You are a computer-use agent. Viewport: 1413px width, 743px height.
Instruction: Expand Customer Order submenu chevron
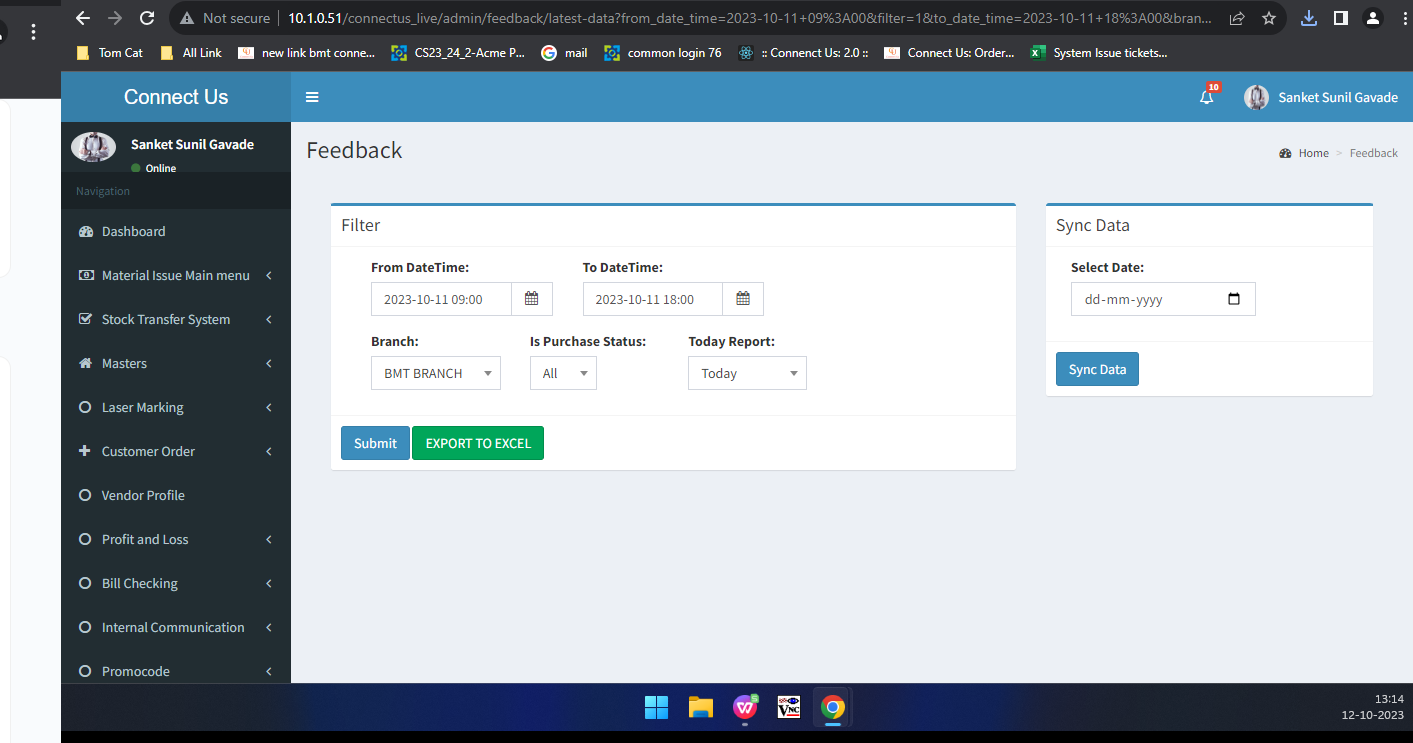coord(268,451)
